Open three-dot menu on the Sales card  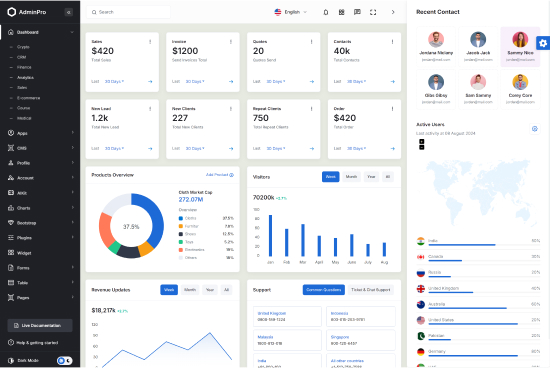tap(150, 42)
